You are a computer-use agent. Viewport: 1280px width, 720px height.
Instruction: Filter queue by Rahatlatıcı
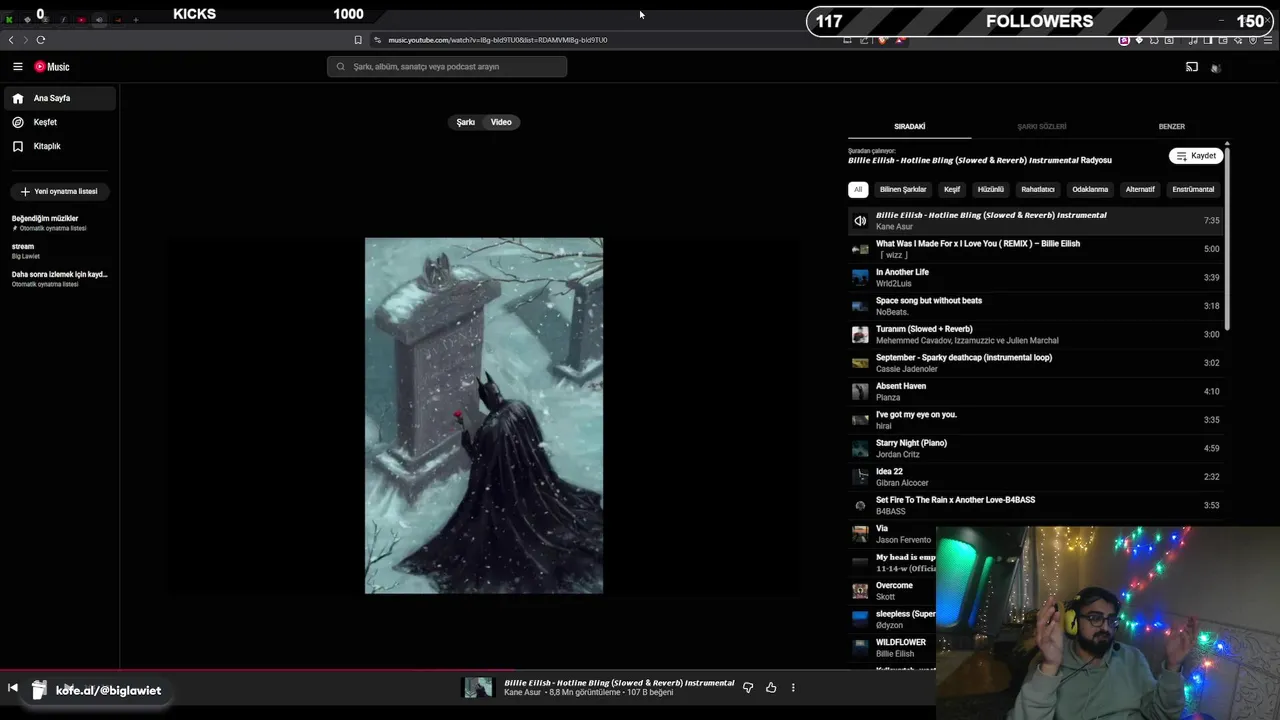point(1038,189)
